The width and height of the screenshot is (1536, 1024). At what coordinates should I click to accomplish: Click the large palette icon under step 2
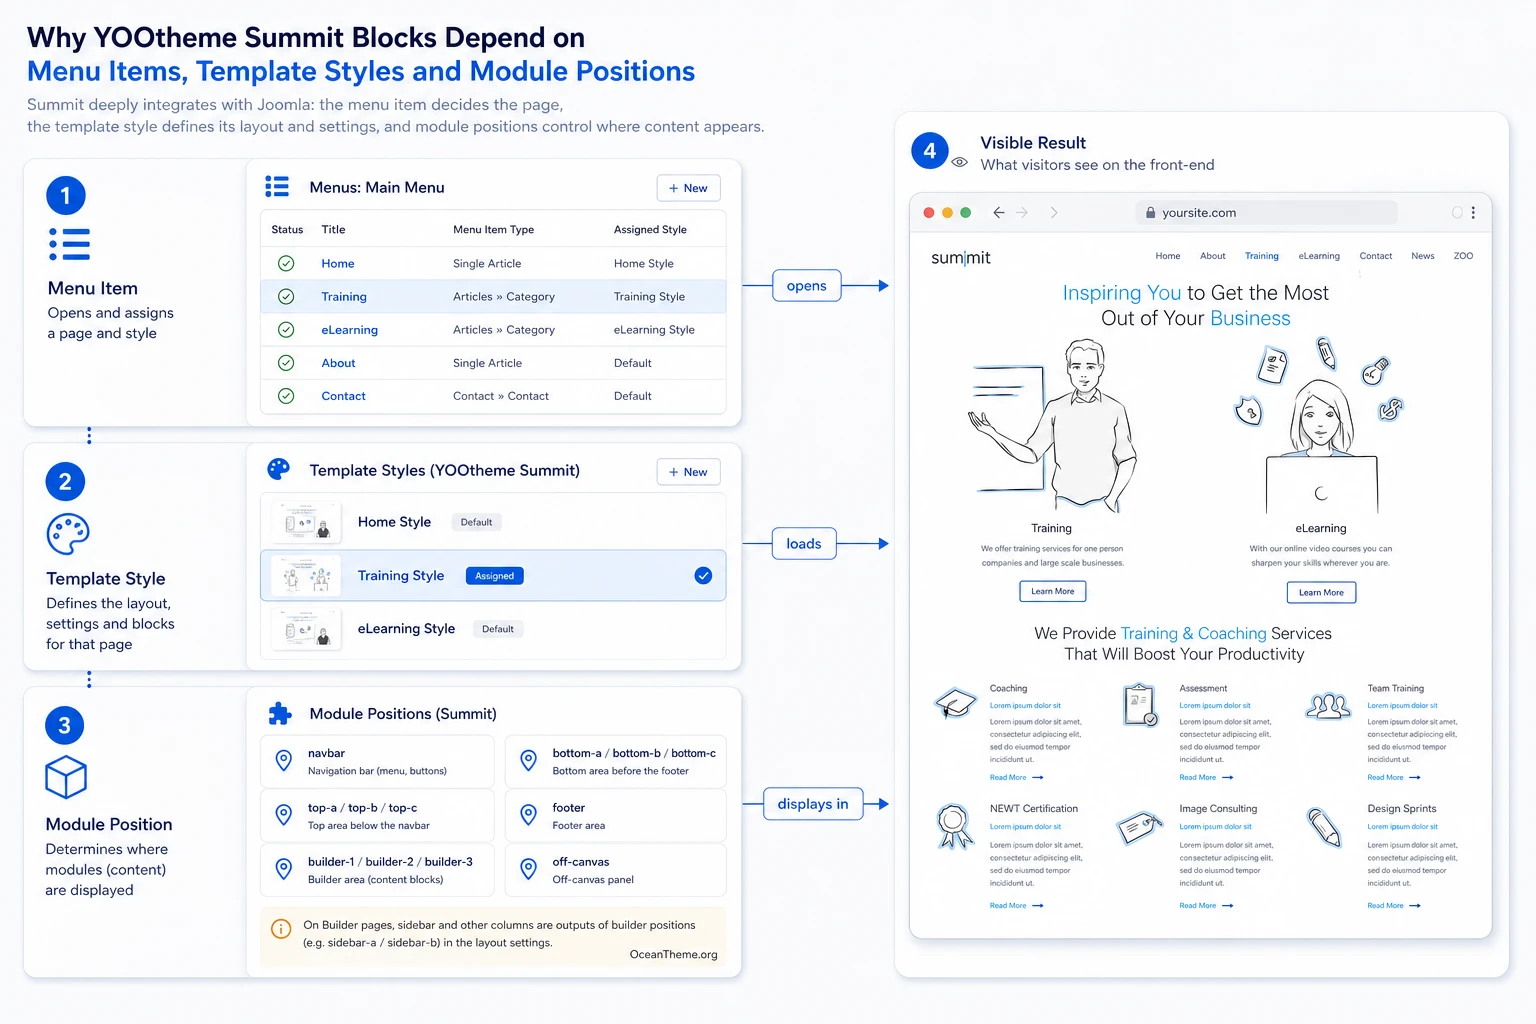click(x=68, y=535)
